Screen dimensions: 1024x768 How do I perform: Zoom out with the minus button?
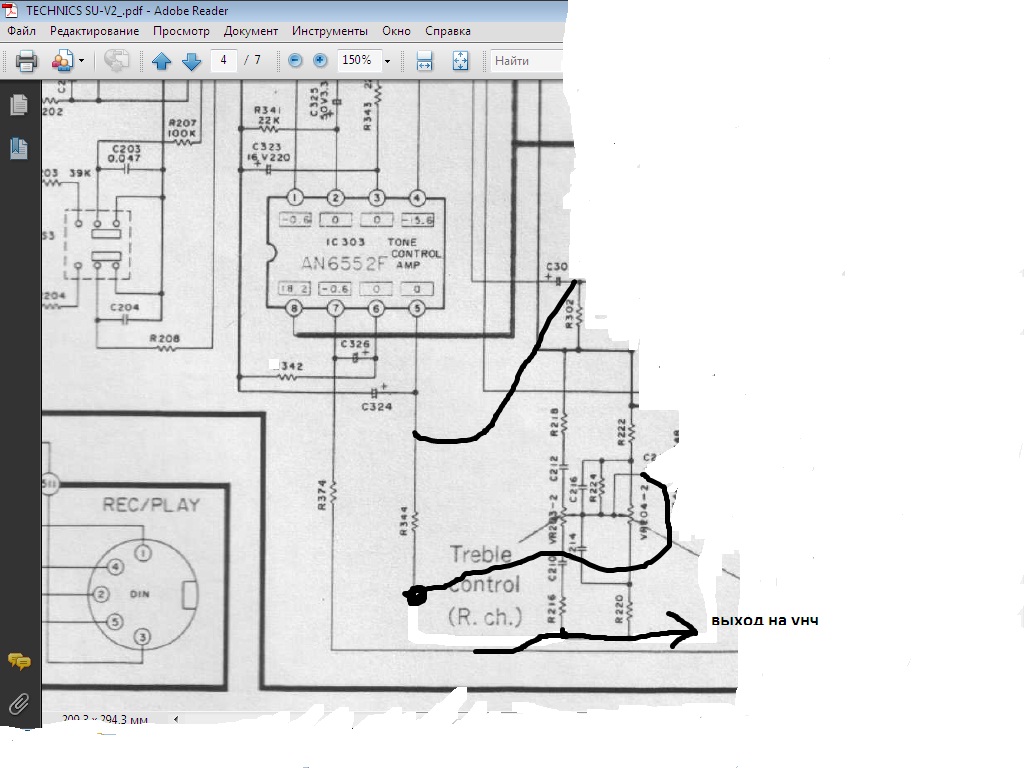pyautogui.click(x=295, y=60)
